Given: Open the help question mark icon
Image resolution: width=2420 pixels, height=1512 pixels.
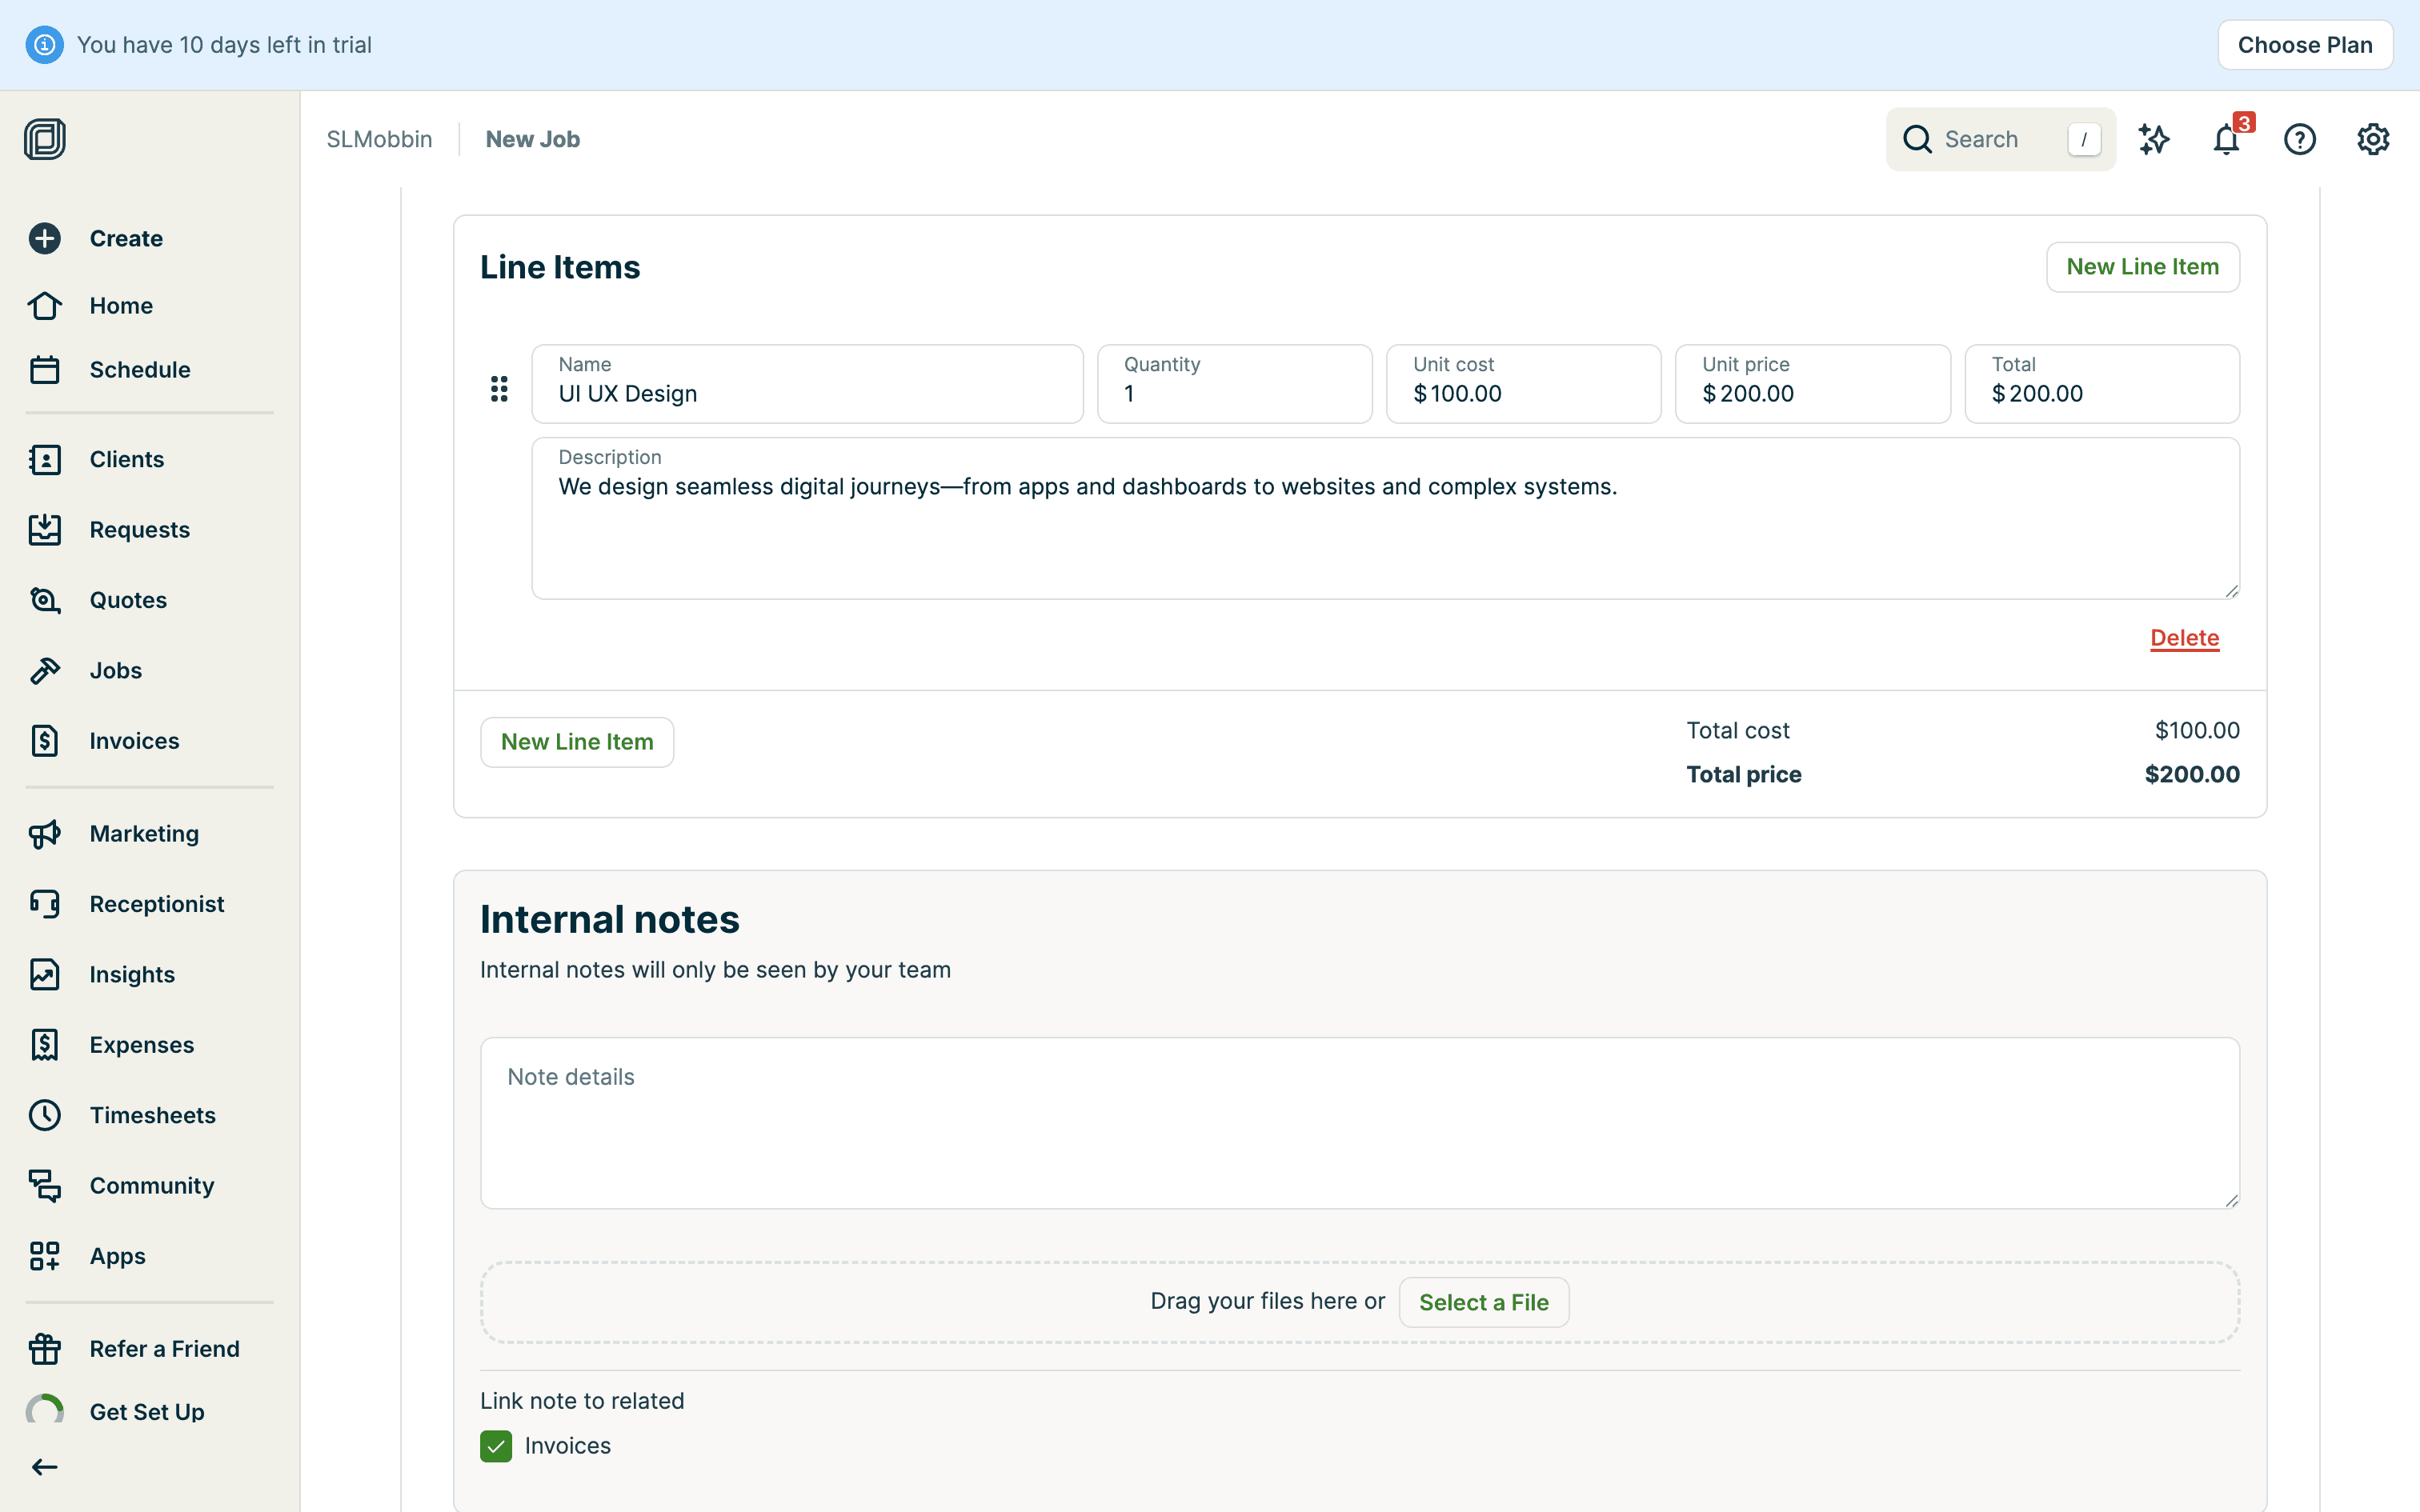Looking at the screenshot, I should click(2299, 139).
